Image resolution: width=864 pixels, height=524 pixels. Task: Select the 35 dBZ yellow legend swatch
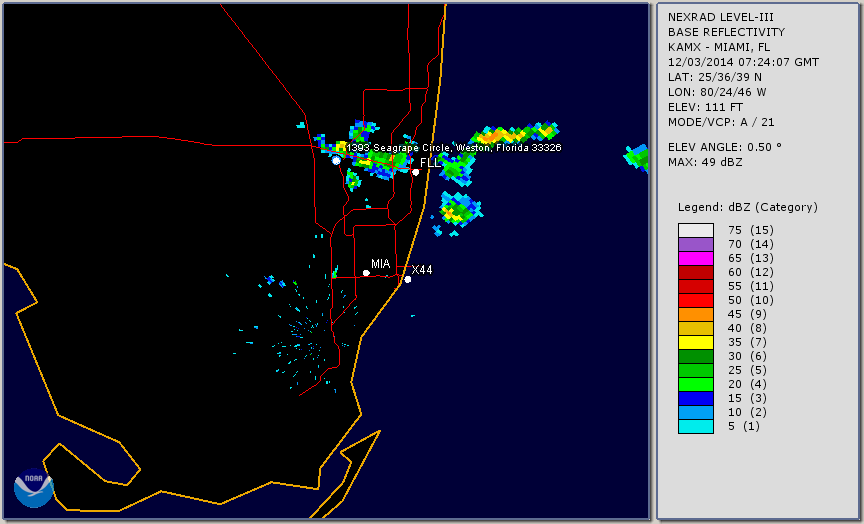(x=696, y=342)
